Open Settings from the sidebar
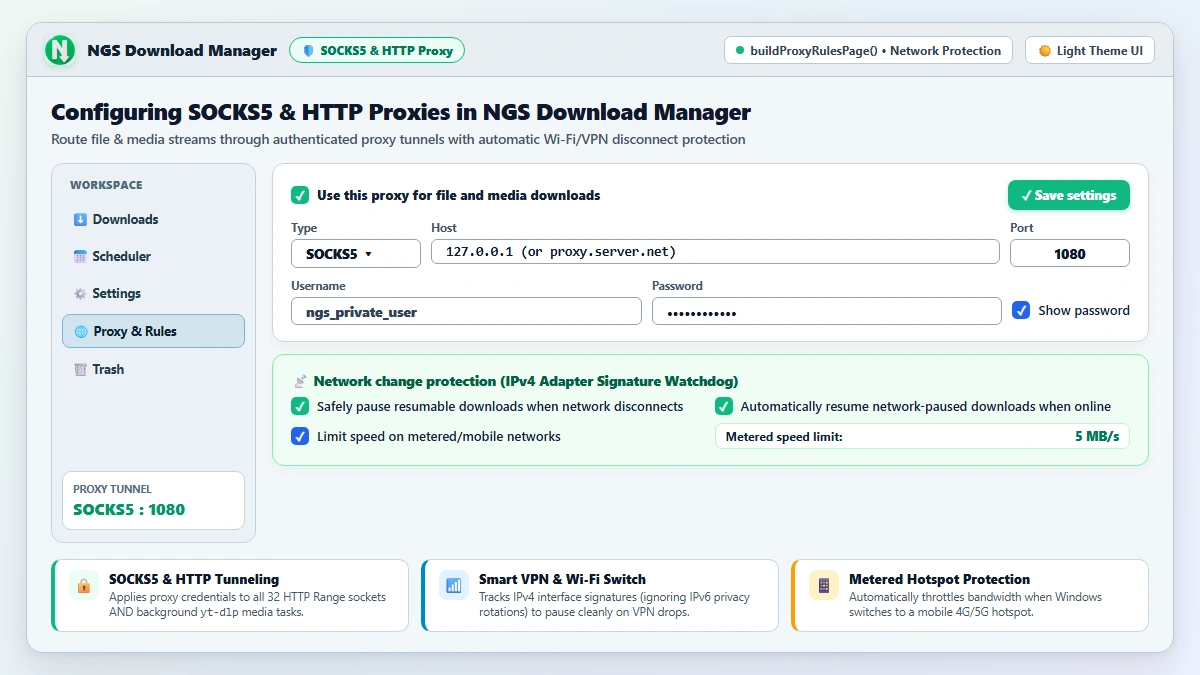This screenshot has height=675, width=1200. click(153, 293)
